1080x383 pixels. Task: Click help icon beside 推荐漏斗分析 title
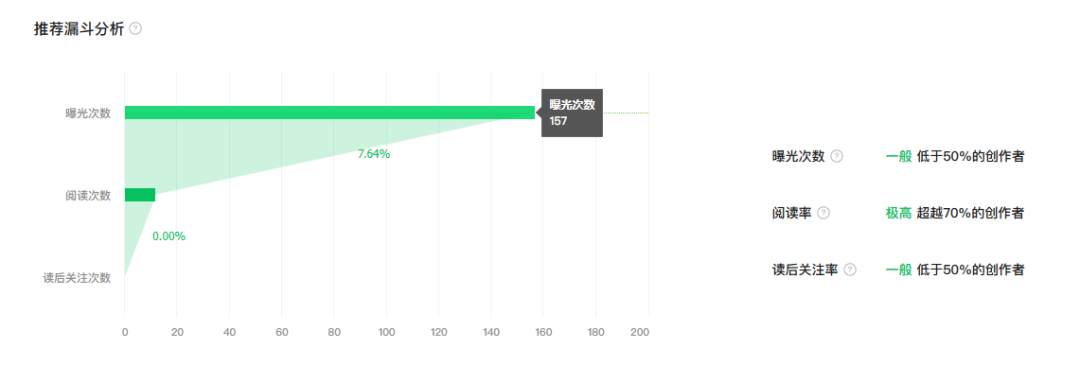point(136,29)
